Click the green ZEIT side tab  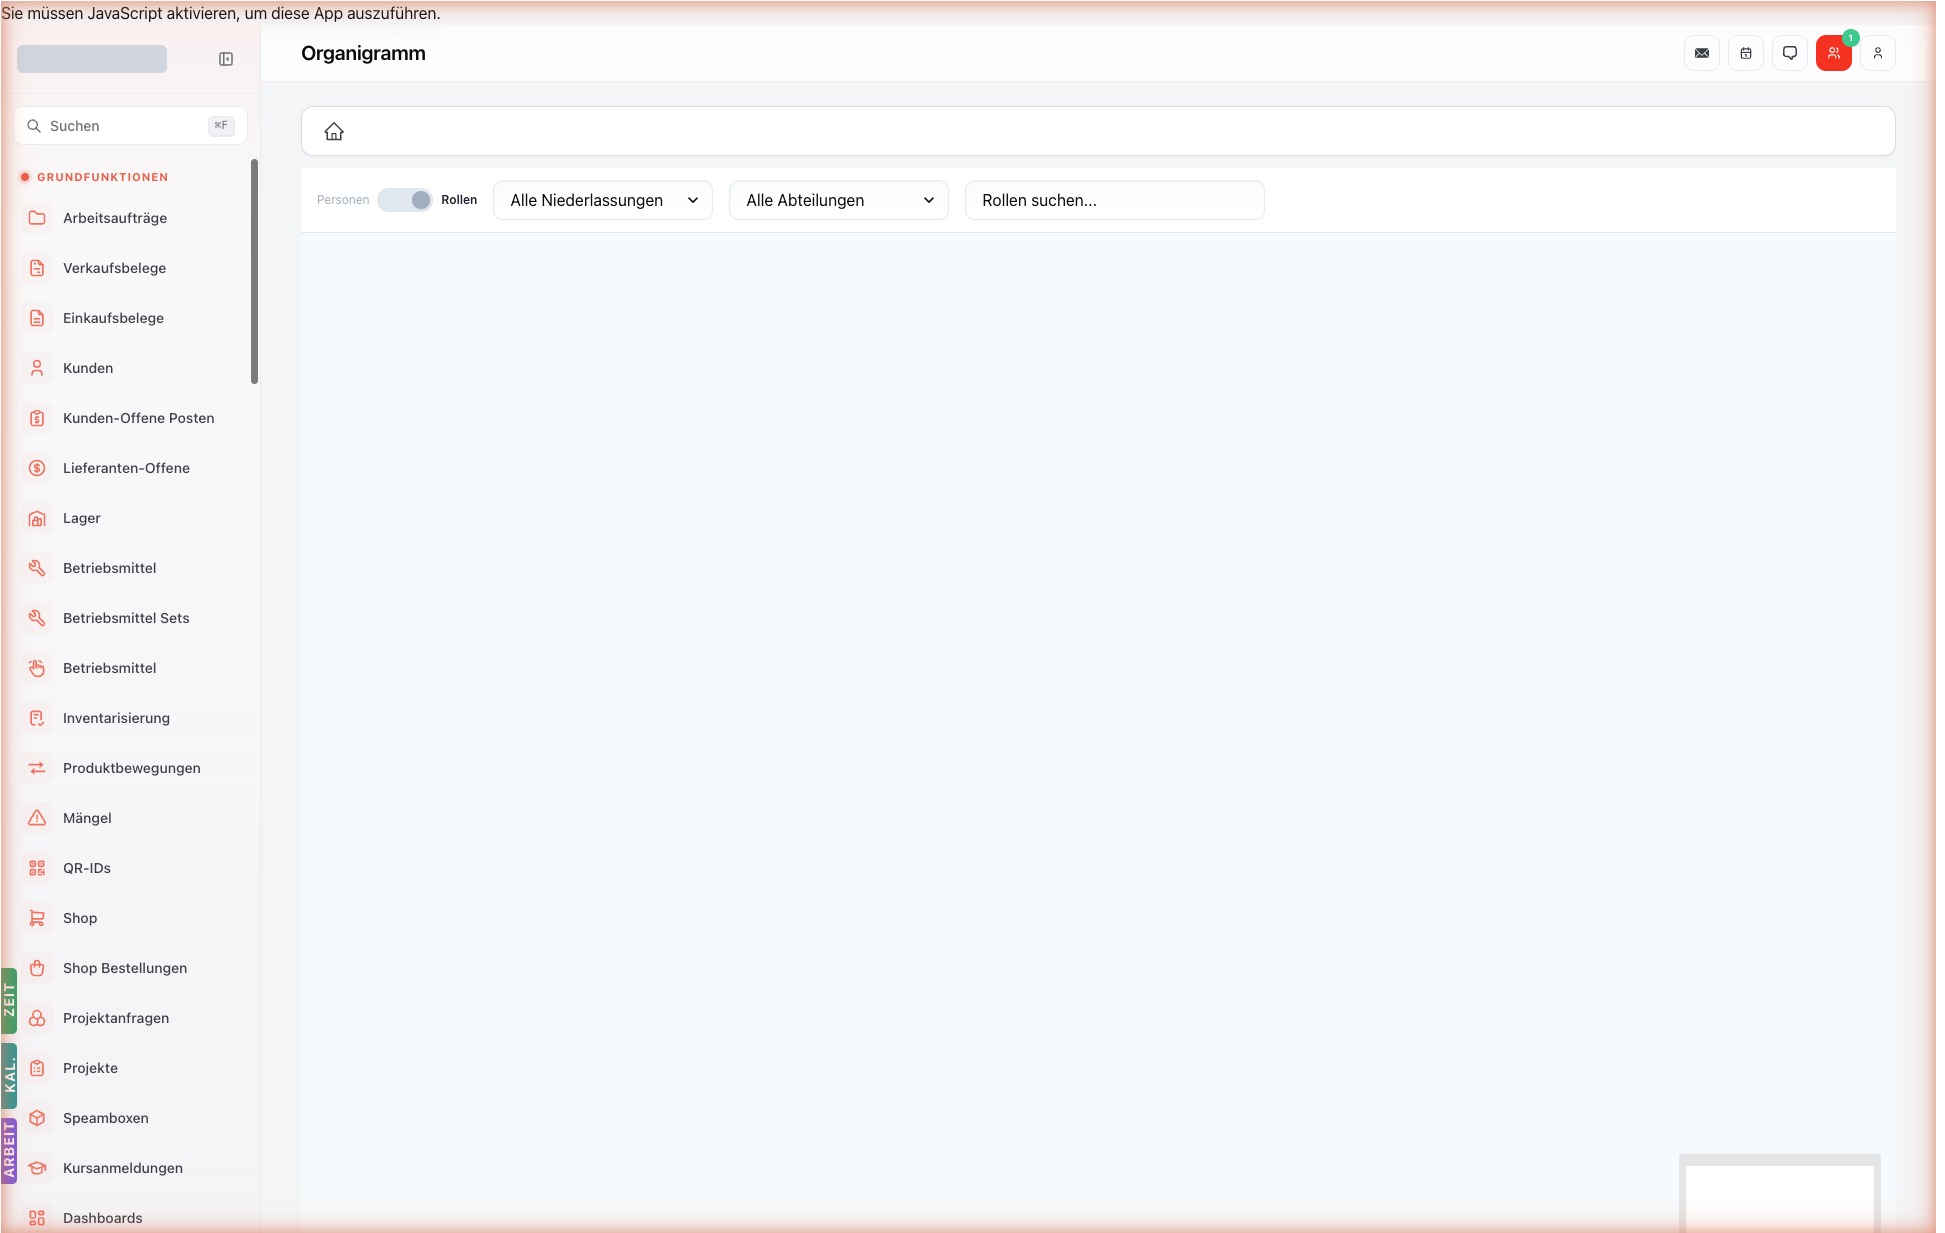[9, 1000]
